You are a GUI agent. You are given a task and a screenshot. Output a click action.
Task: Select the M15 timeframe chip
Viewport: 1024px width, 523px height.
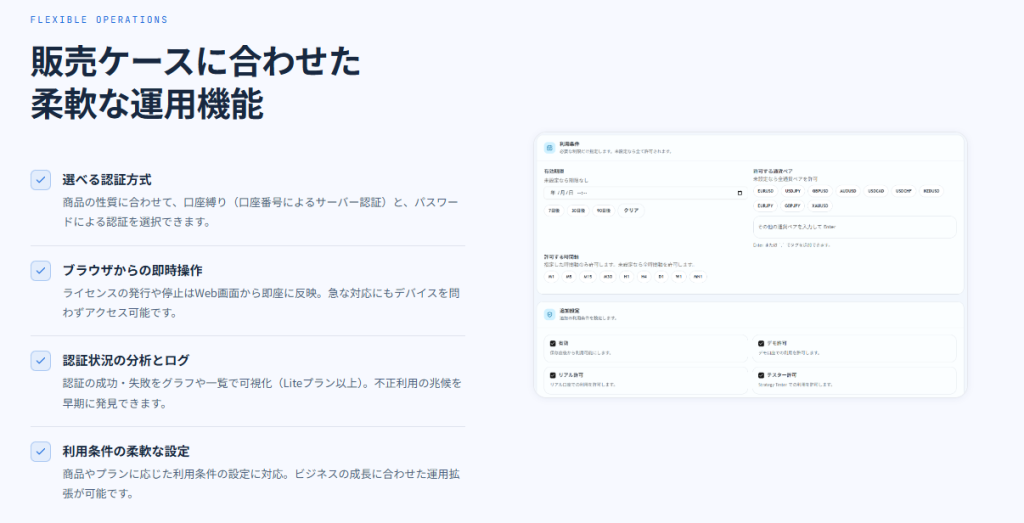pyautogui.click(x=588, y=276)
